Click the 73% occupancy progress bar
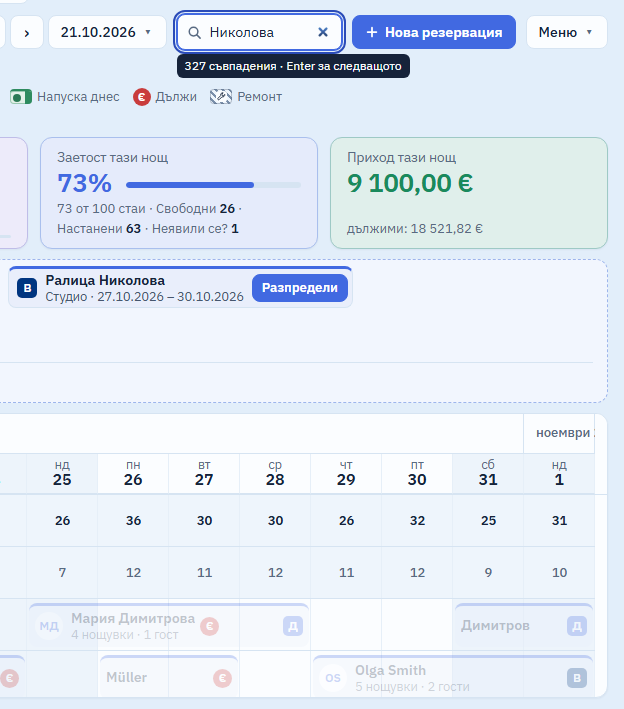 tap(213, 184)
